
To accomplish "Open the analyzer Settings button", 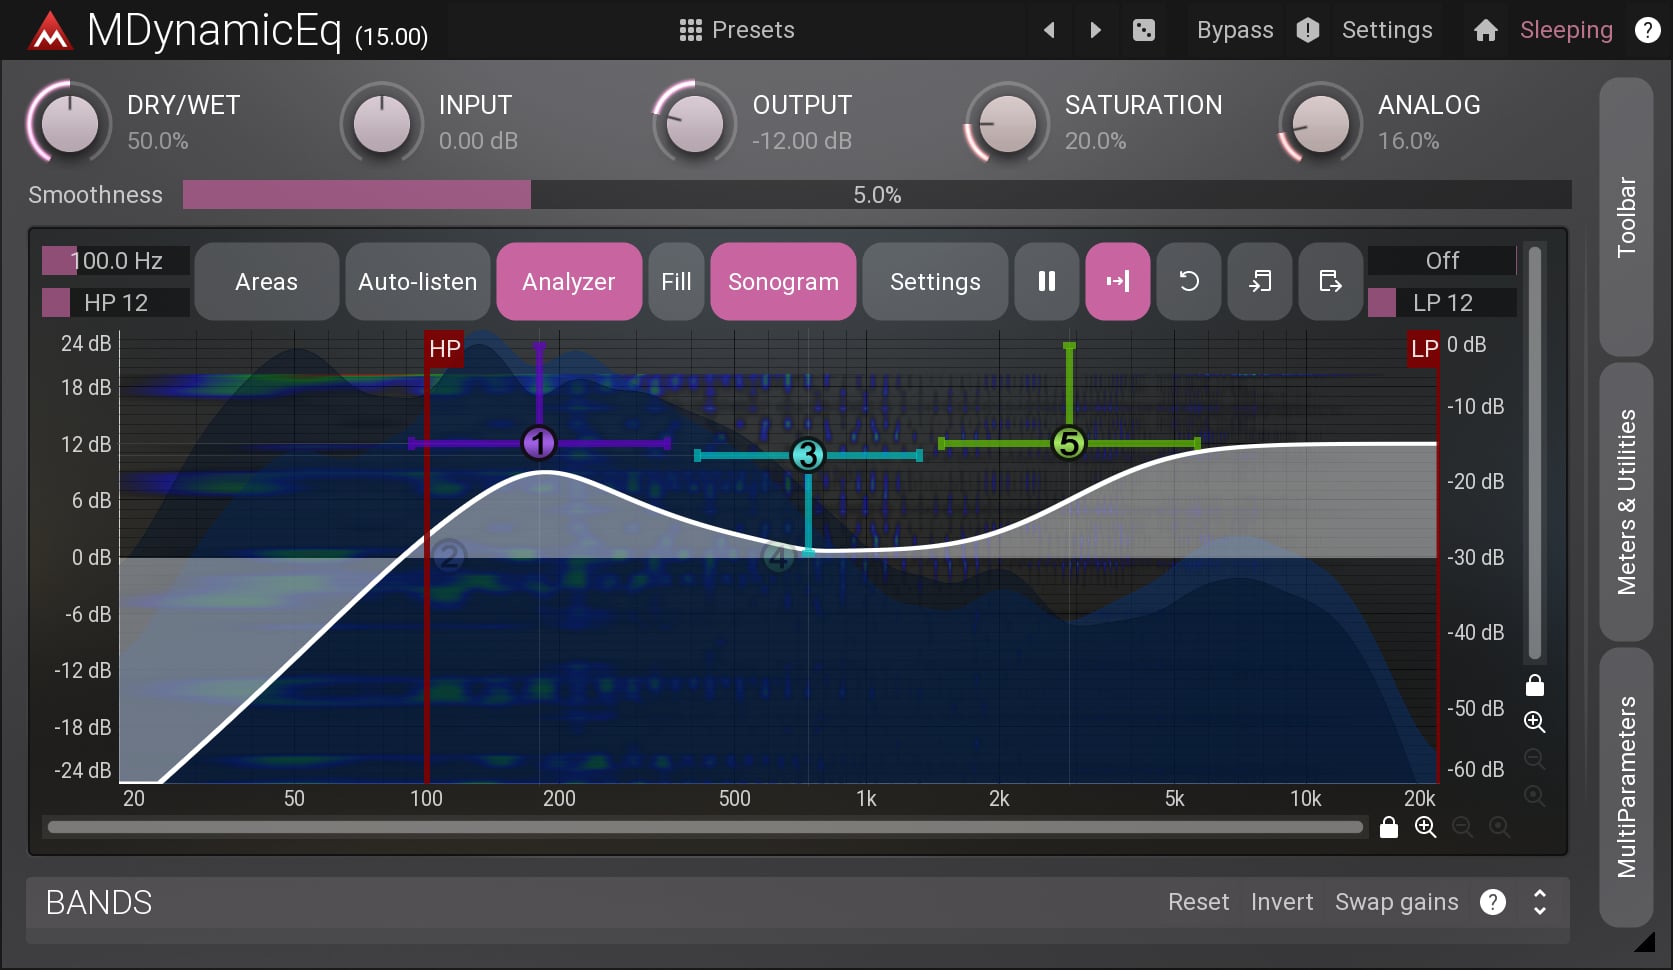I will (x=935, y=282).
